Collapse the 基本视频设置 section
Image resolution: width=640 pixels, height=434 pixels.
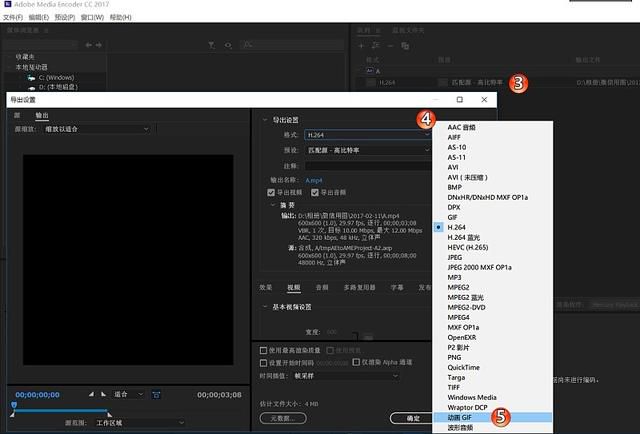pos(264,307)
